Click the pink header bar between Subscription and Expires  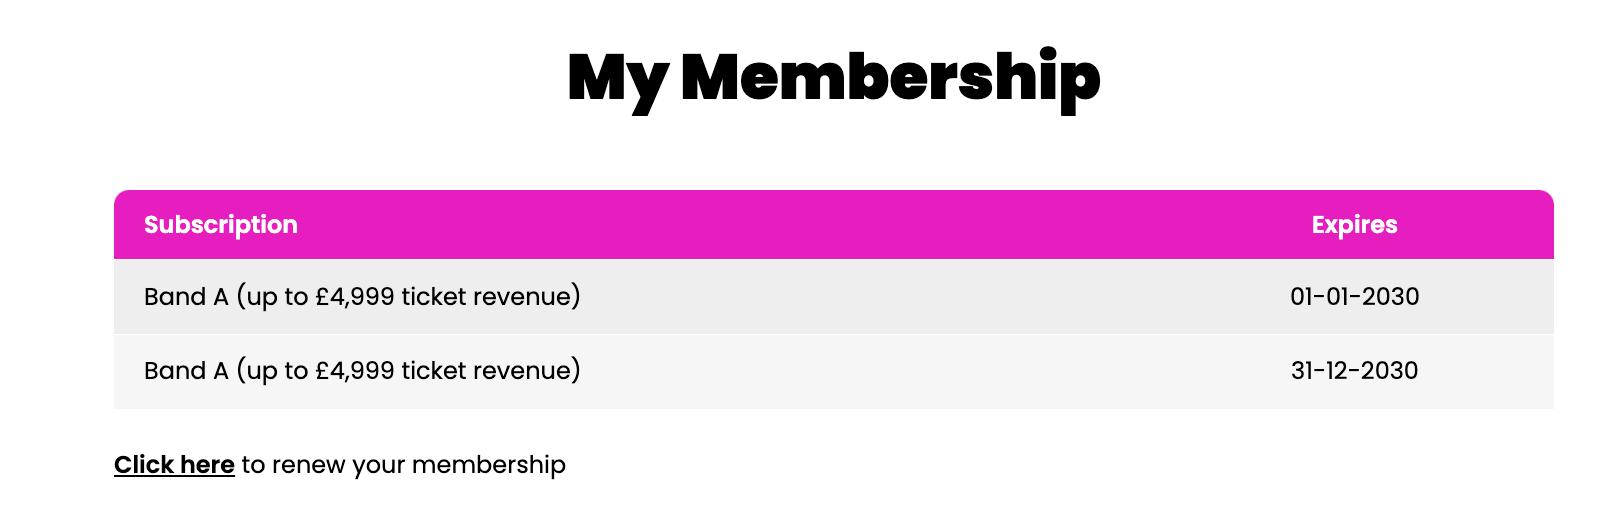[800, 225]
